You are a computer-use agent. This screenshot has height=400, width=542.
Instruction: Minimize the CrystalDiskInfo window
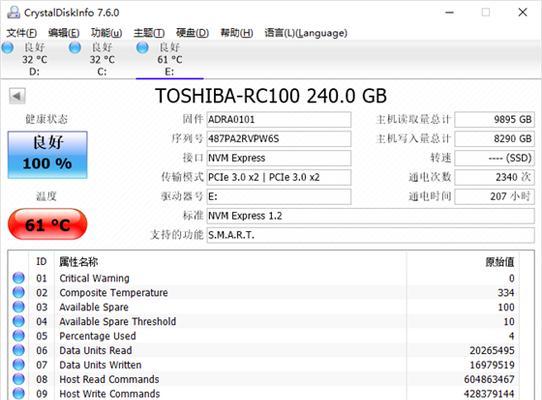tap(449, 12)
